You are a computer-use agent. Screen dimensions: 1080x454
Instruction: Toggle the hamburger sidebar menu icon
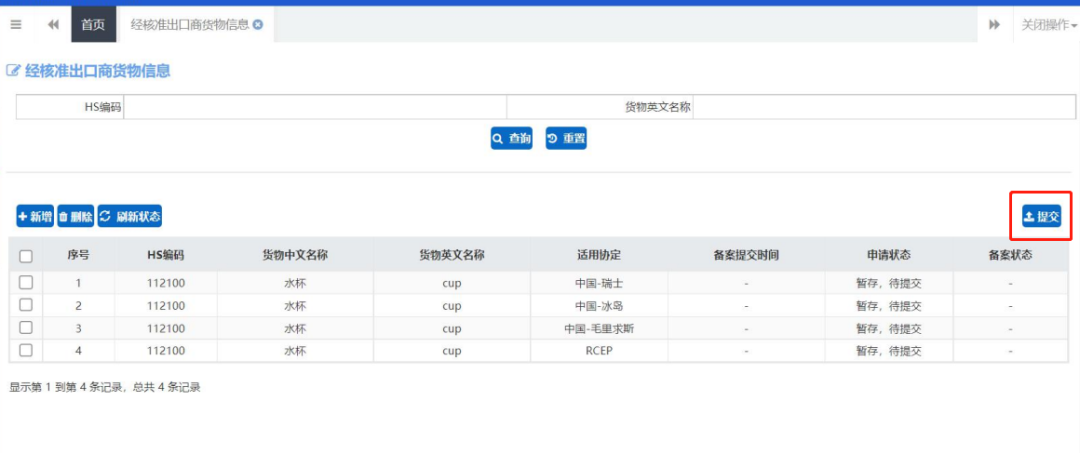coord(16,25)
